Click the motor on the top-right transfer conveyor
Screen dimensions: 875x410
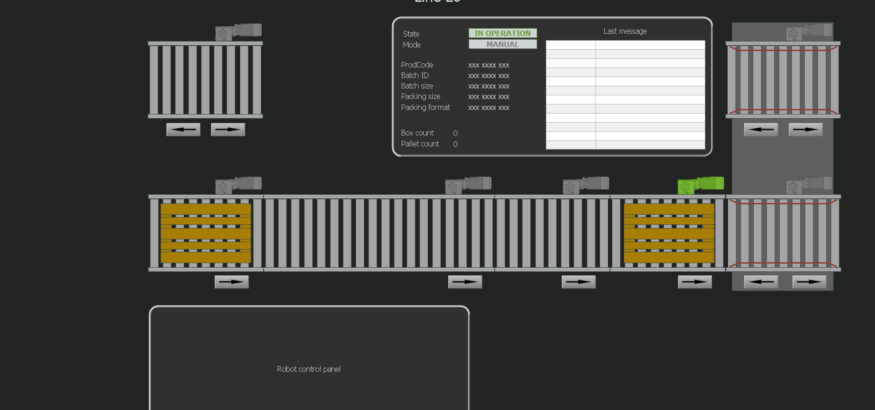coord(809,32)
